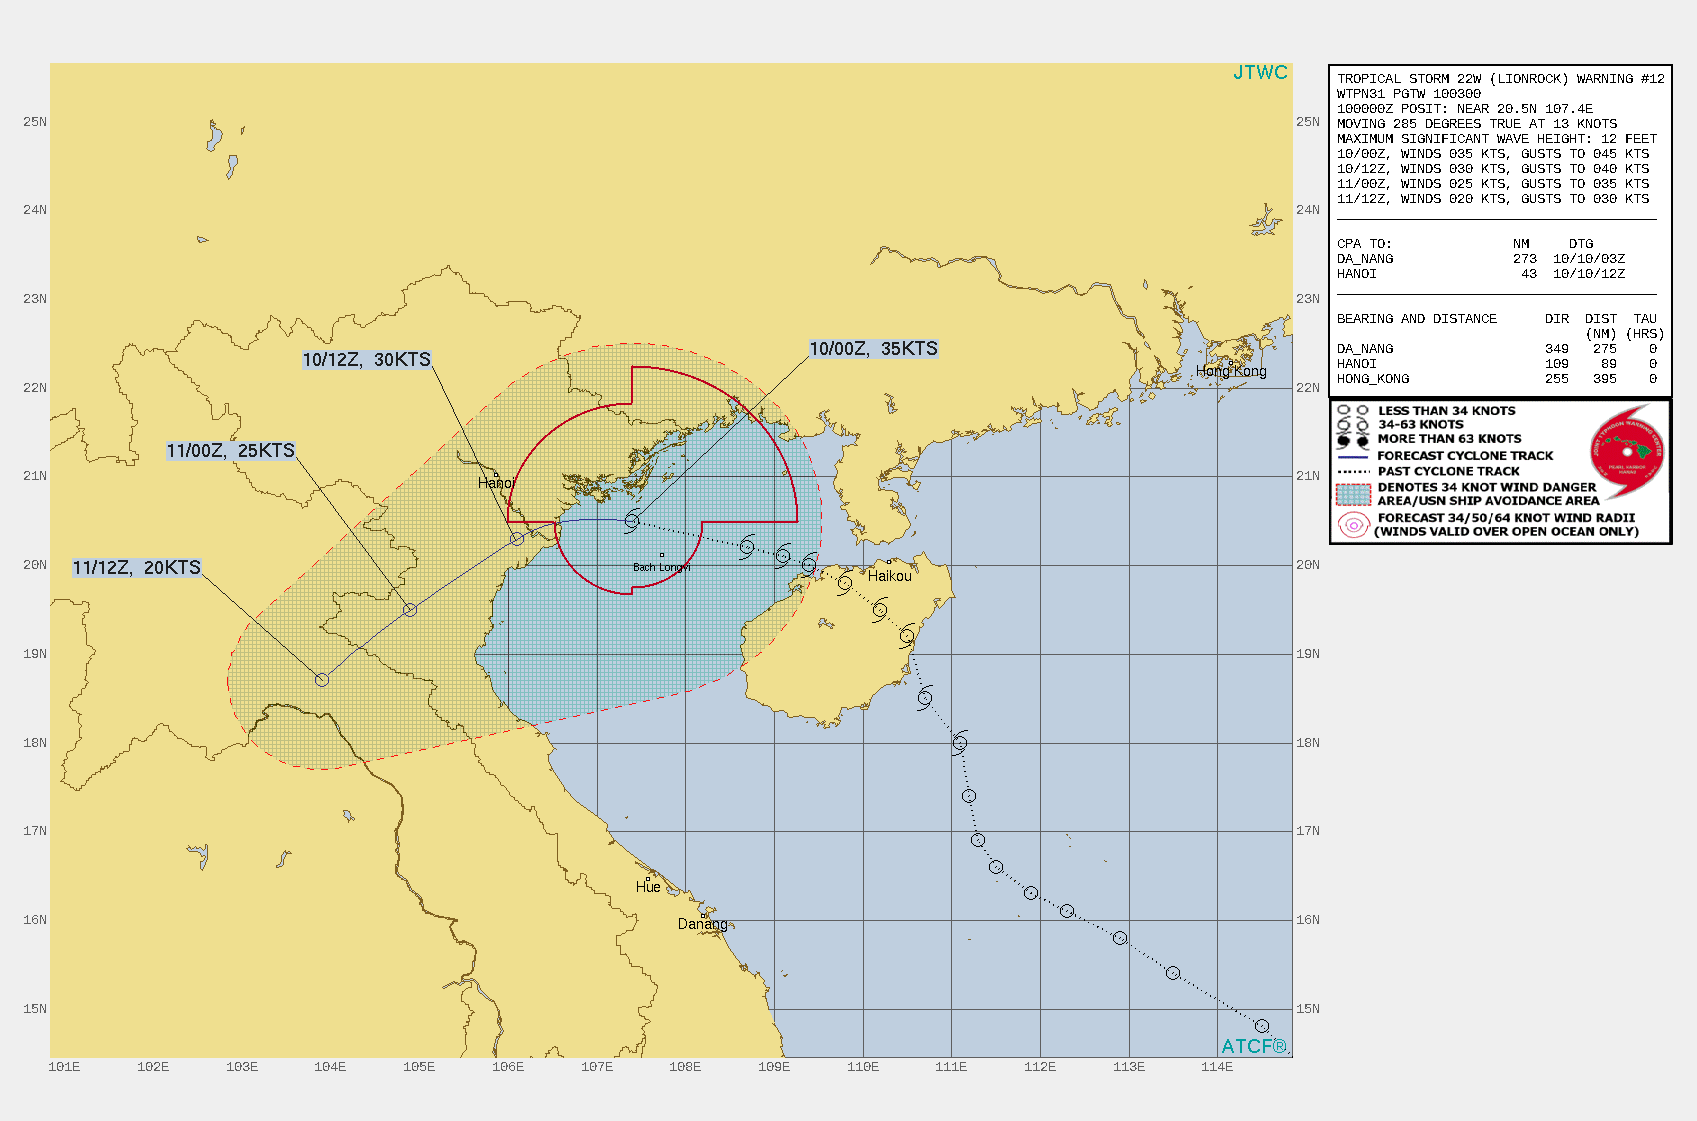Click 'FORECAST 34/50/64 KNOT WIND RADII' legend text
Viewport: 1697px width, 1121px height.
point(1506,518)
